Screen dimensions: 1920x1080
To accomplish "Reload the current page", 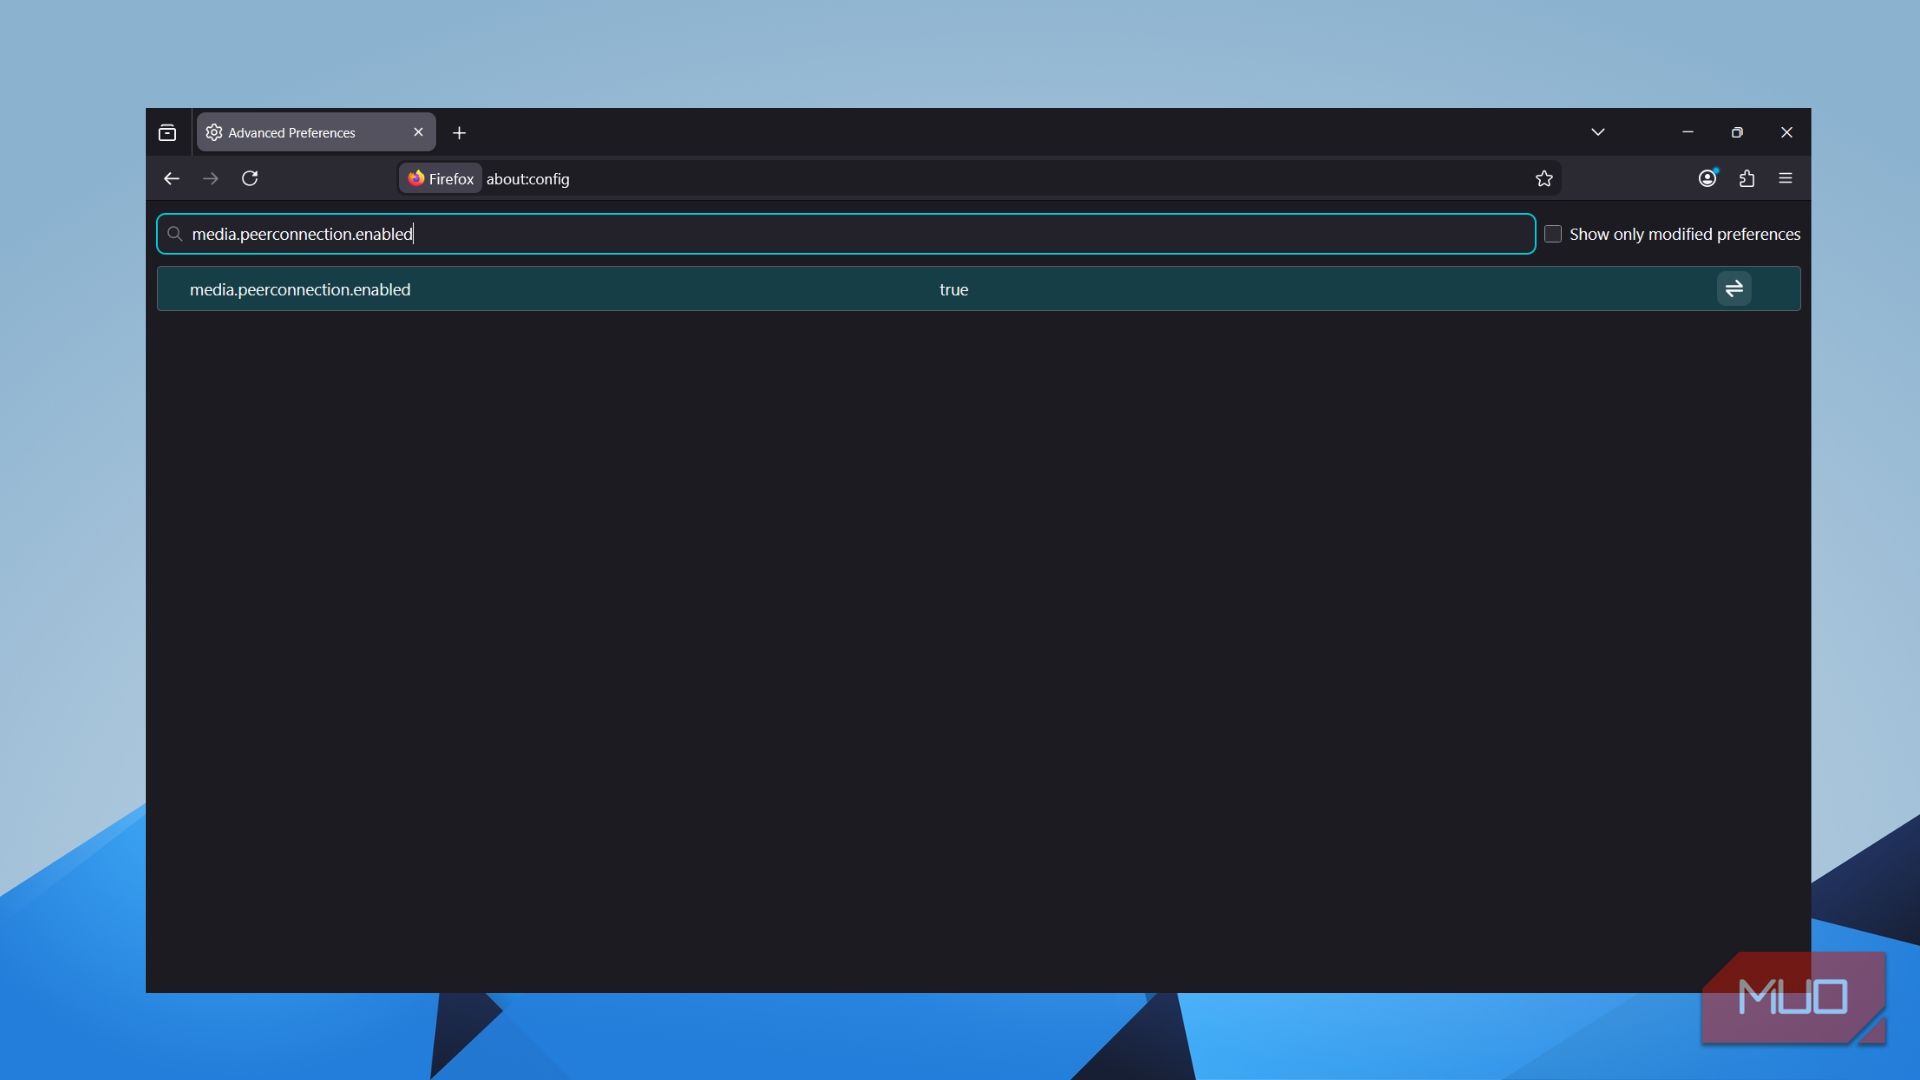I will (250, 178).
